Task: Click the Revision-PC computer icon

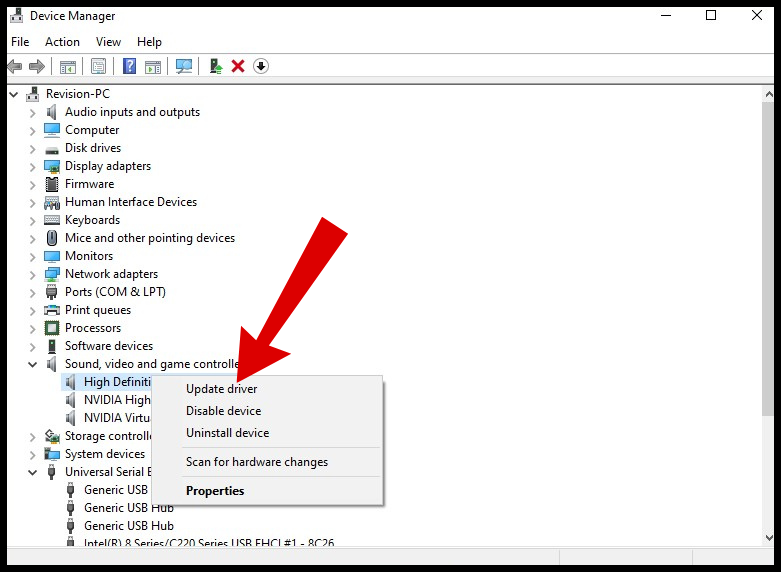Action: coord(33,94)
